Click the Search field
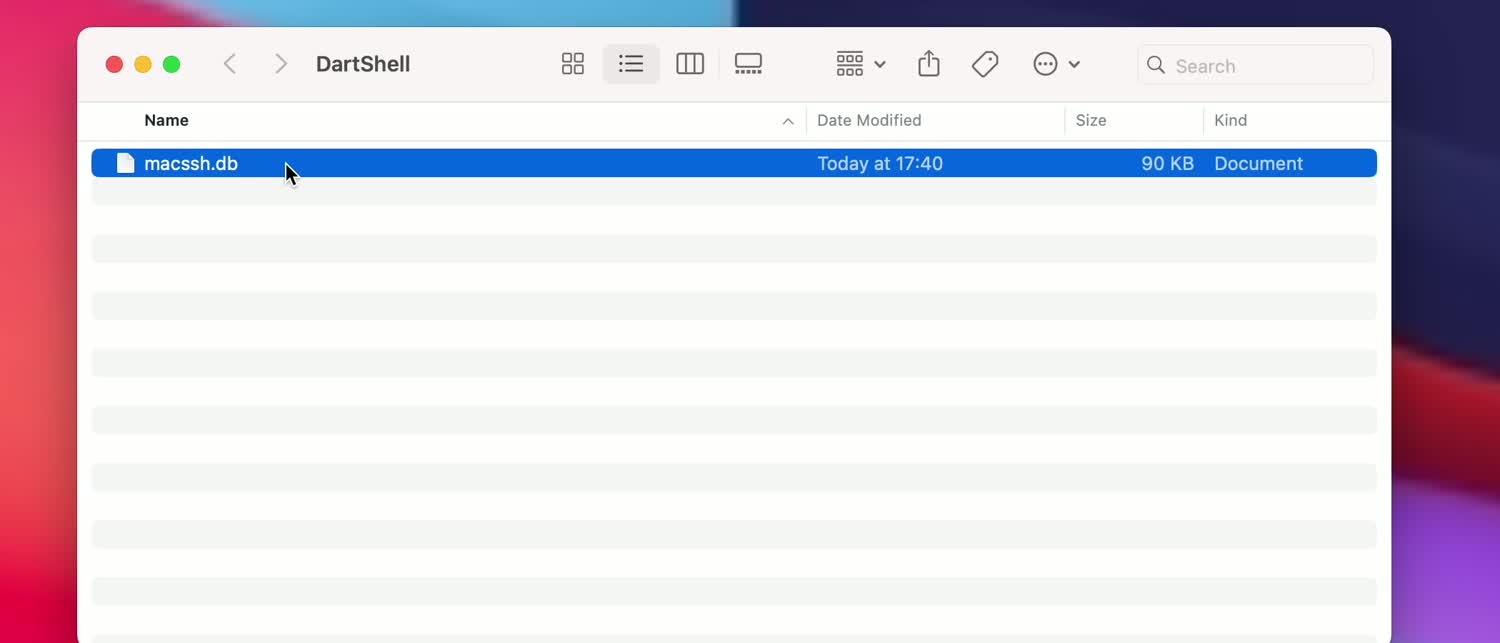The height and width of the screenshot is (643, 1500). [x=1256, y=65]
